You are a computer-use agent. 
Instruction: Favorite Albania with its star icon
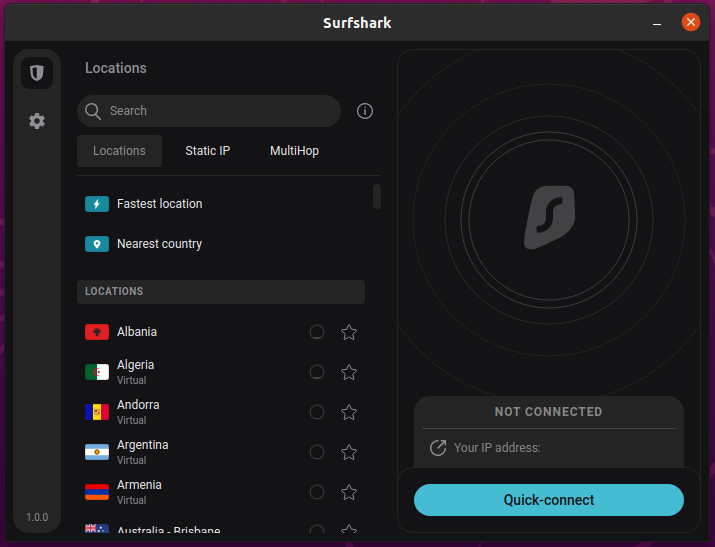tap(349, 332)
